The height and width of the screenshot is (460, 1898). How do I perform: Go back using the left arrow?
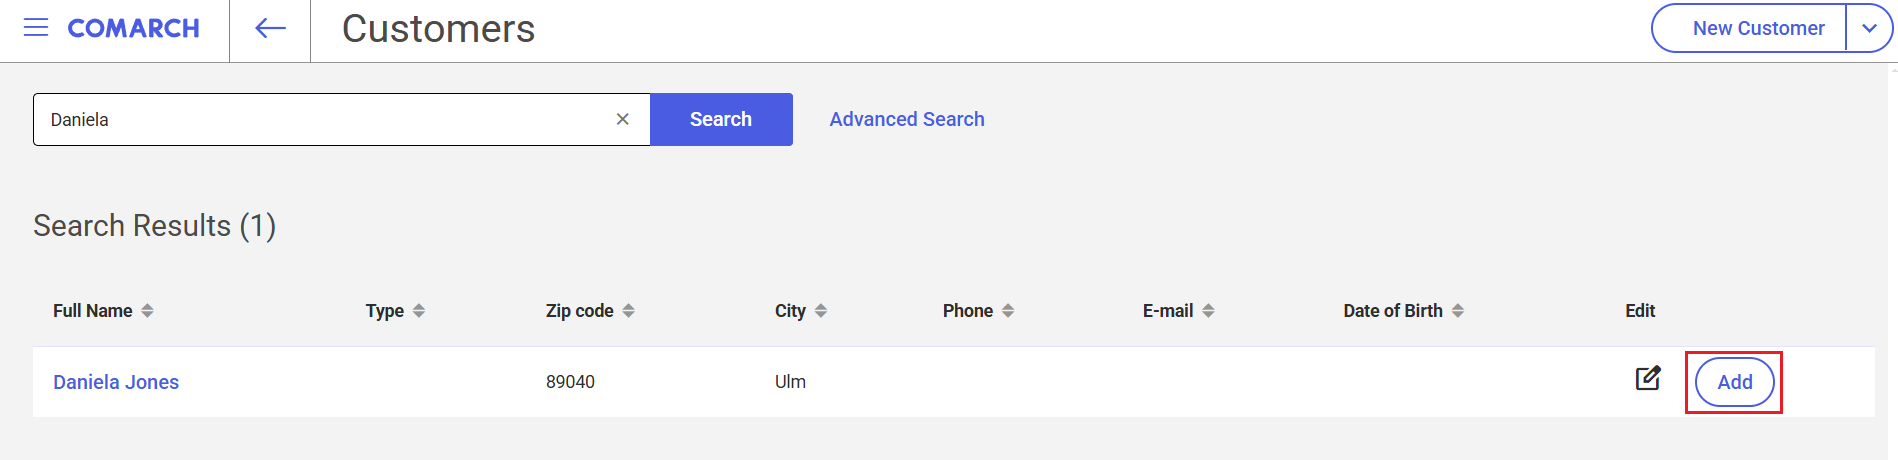[x=270, y=29]
